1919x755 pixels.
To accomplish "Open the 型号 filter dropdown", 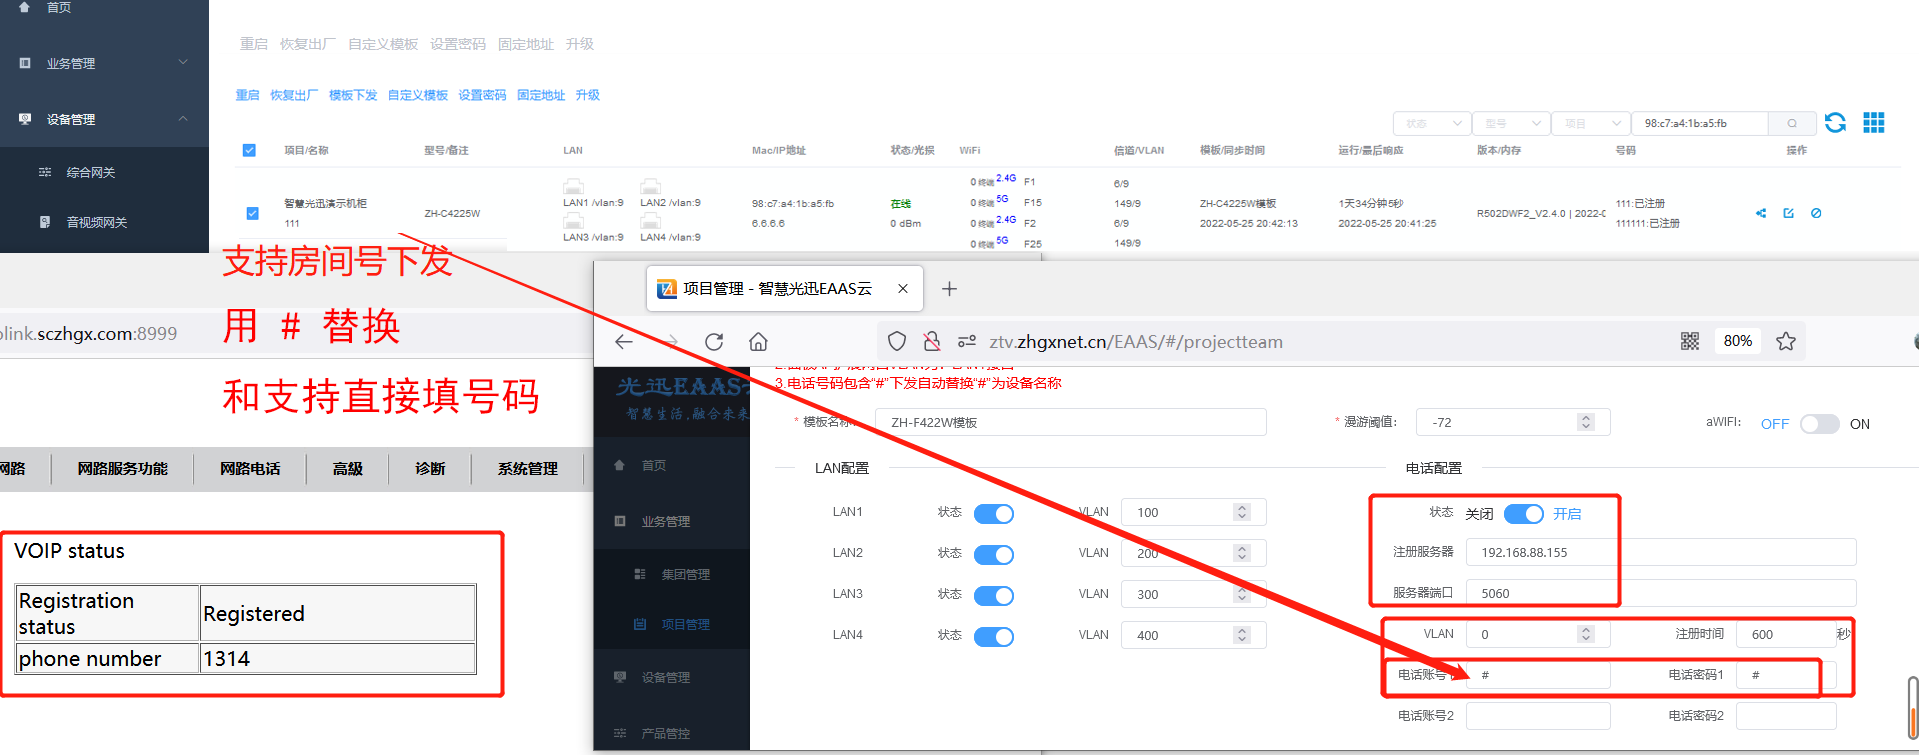I will pos(1510,124).
